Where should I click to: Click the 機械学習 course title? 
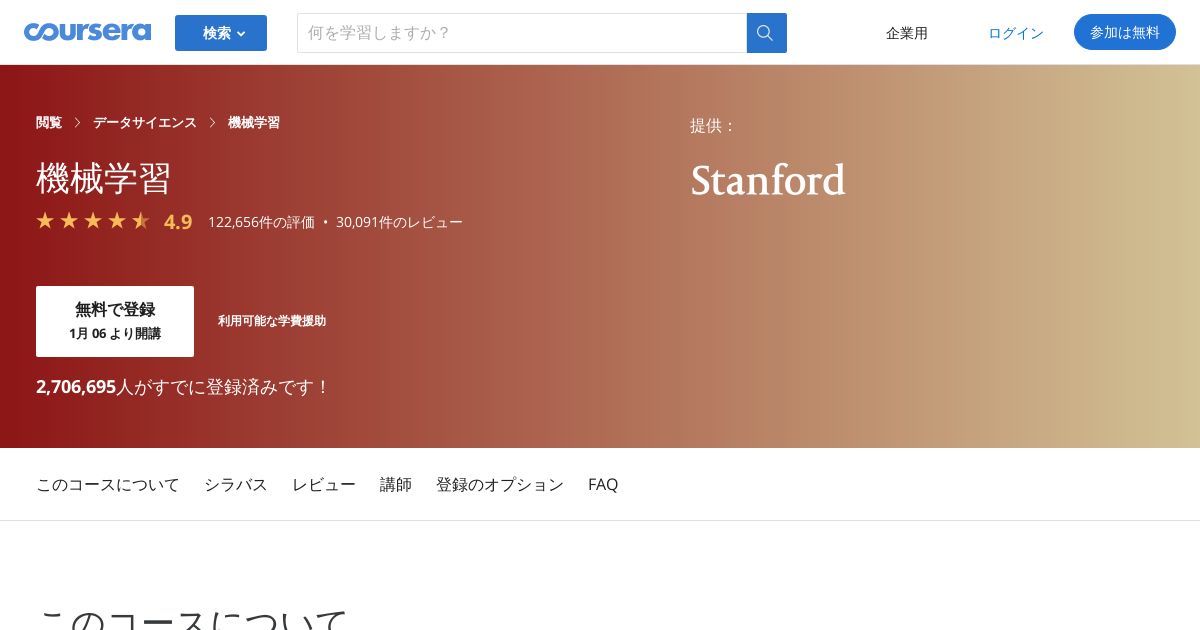[x=104, y=178]
